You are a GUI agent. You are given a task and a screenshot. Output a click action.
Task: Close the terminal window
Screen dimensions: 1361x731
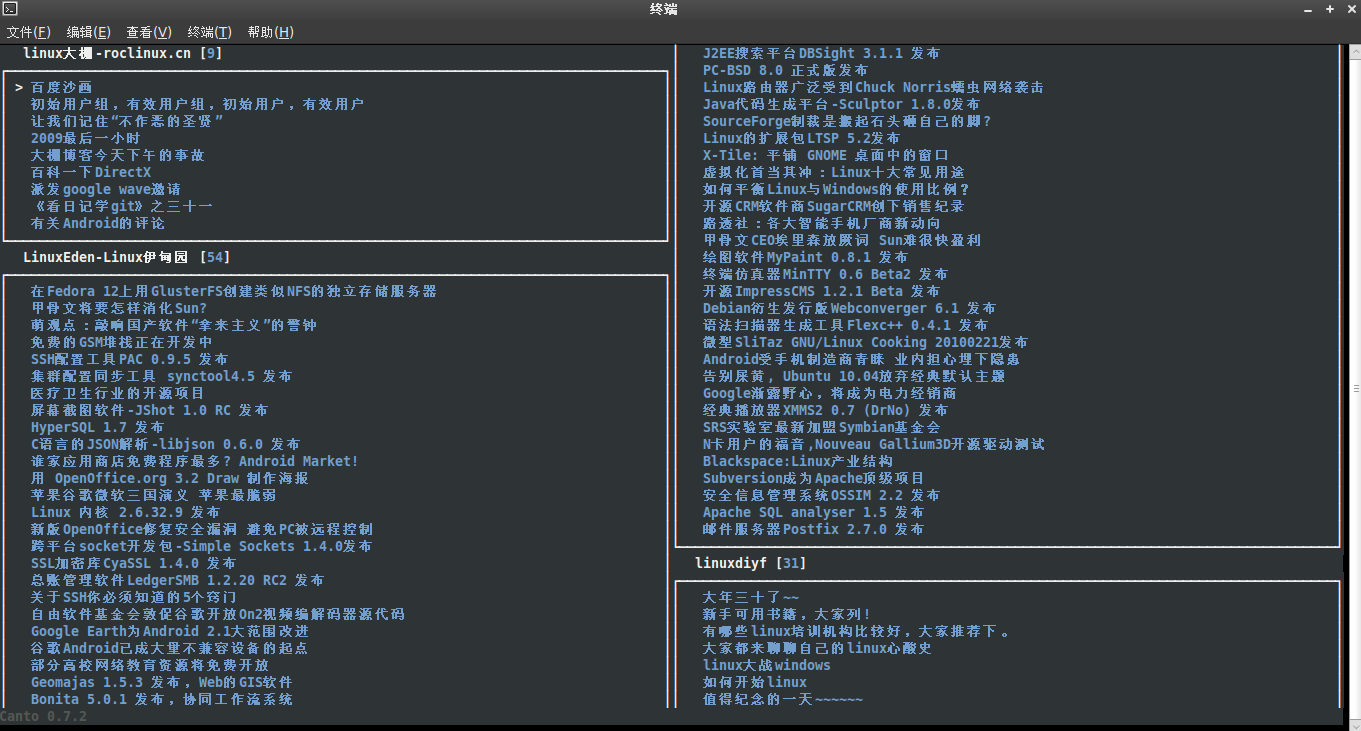1350,9
